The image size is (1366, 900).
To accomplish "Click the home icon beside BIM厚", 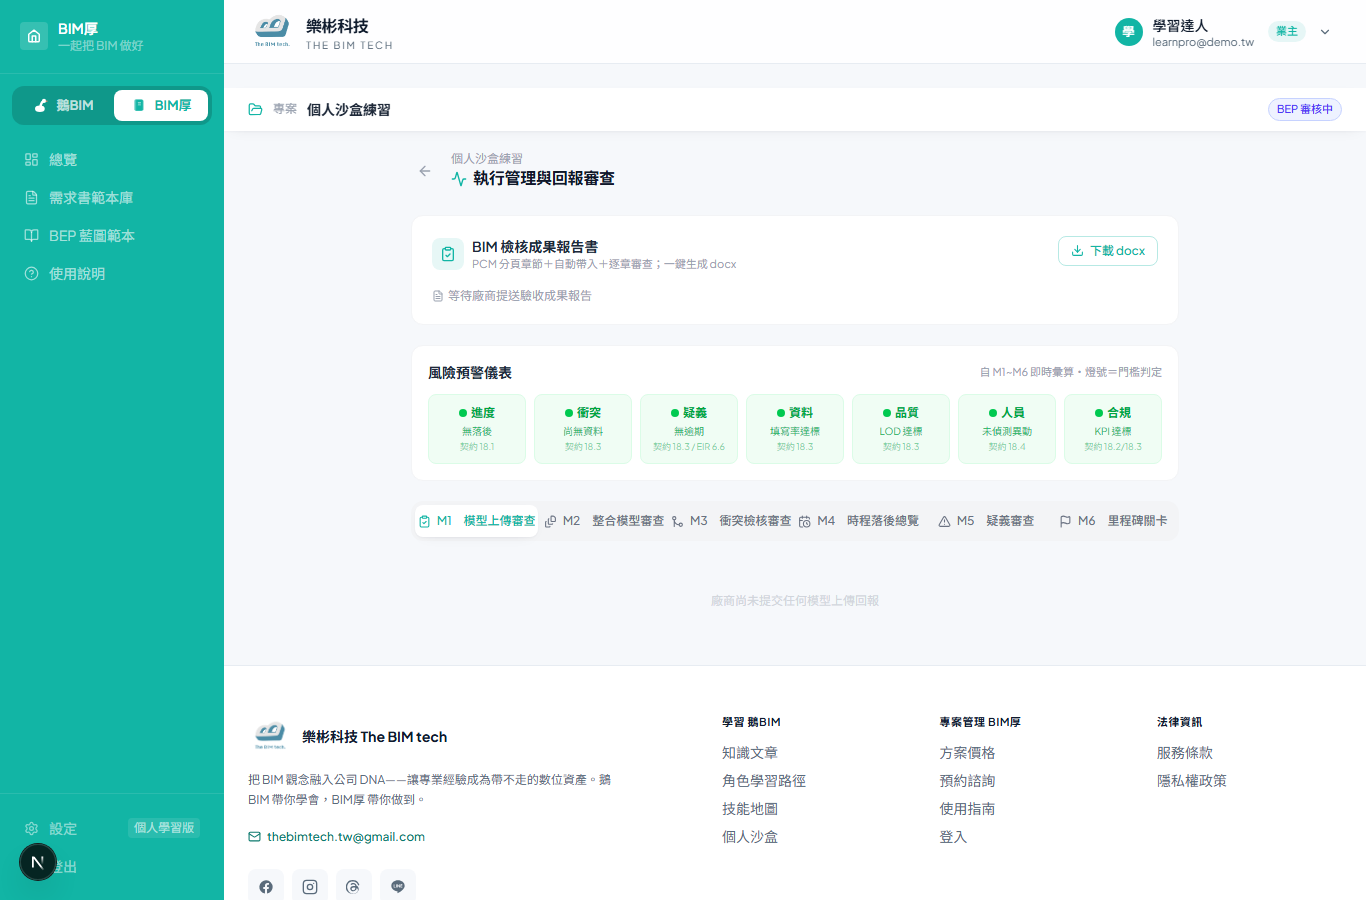I will point(34,36).
